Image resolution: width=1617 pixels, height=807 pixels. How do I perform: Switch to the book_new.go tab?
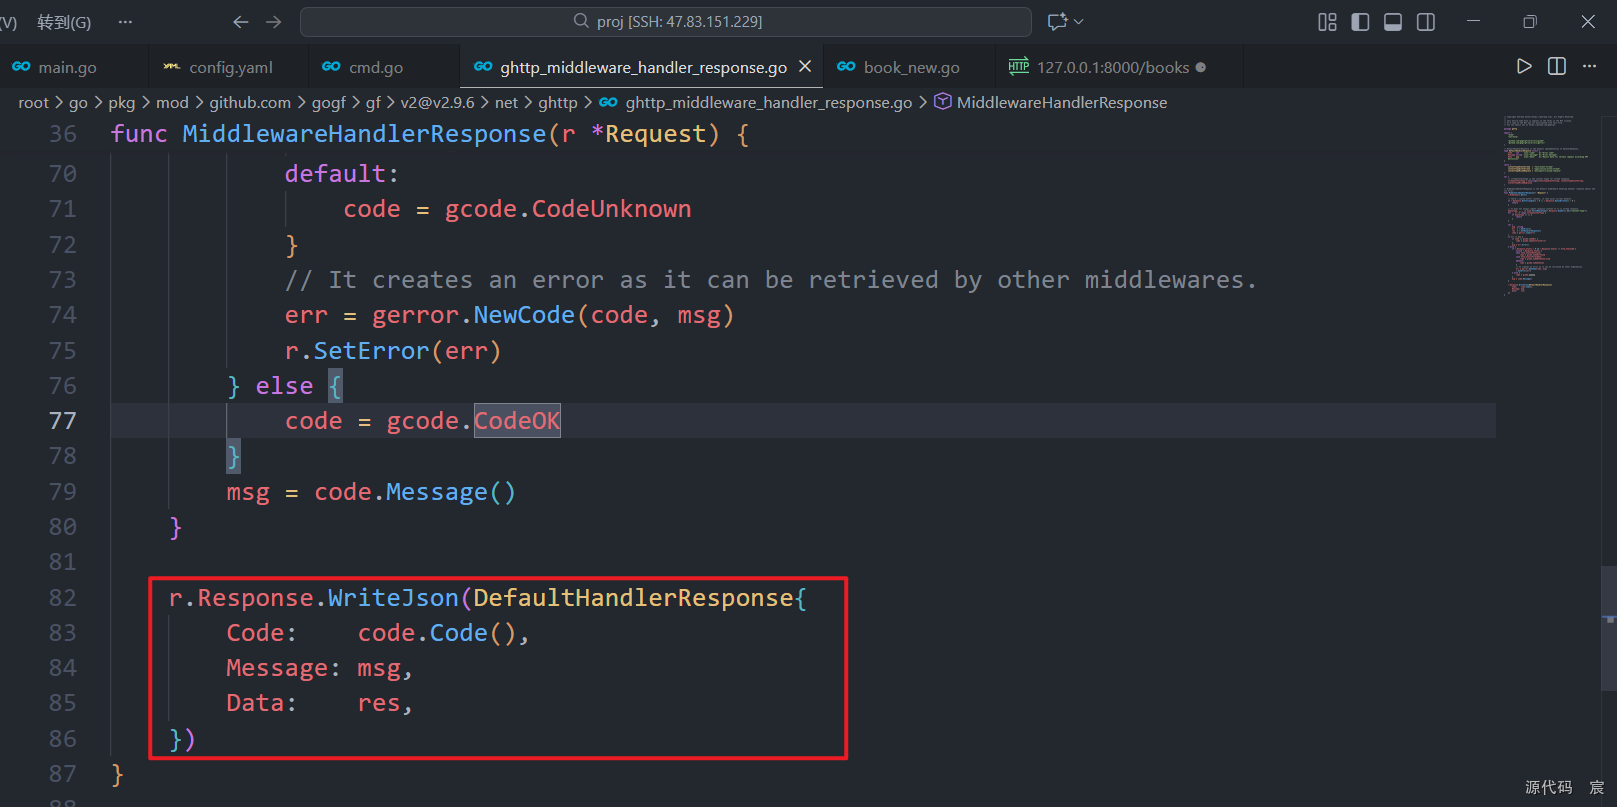[x=910, y=67]
